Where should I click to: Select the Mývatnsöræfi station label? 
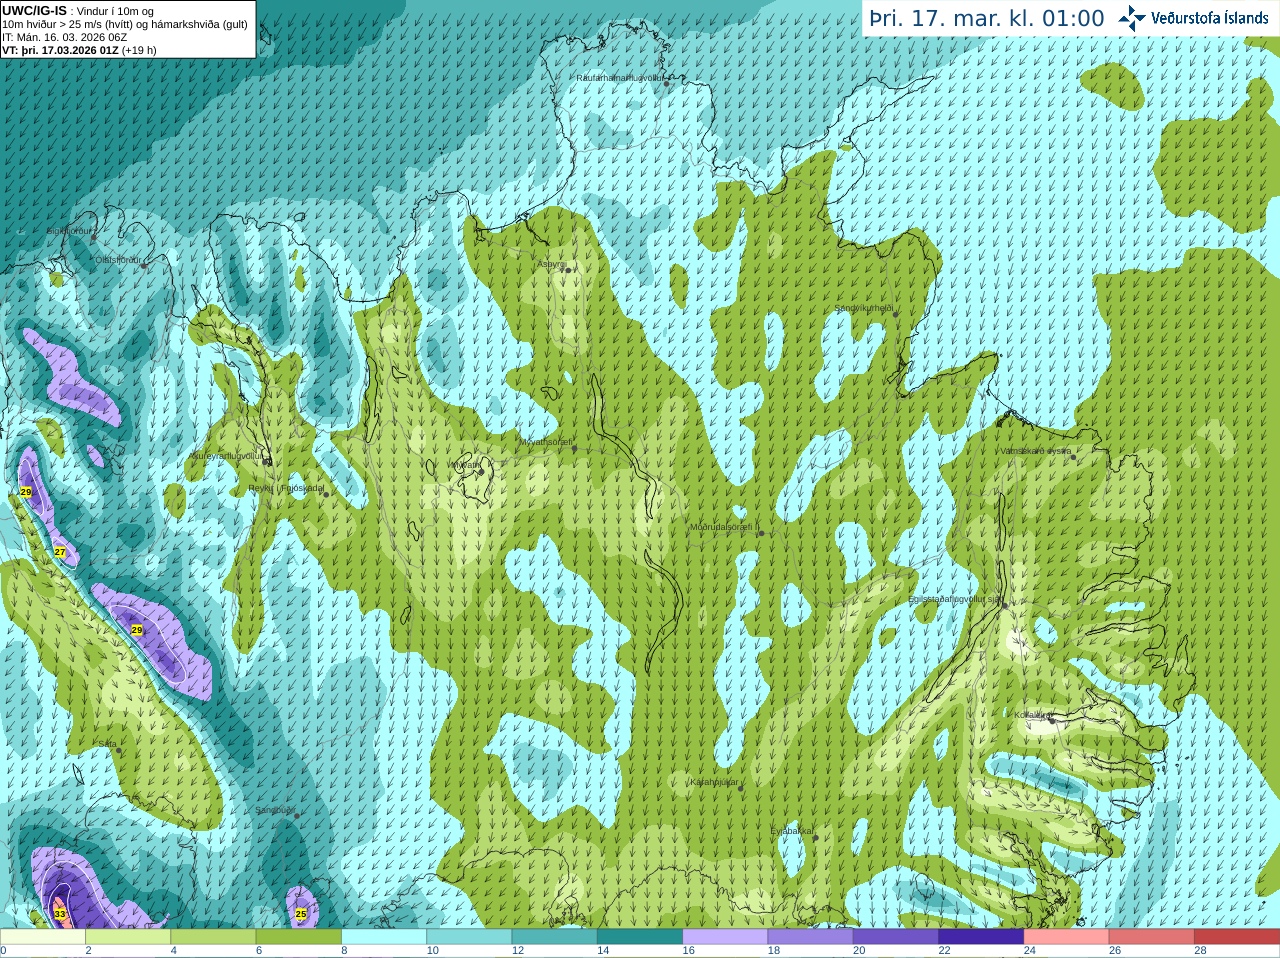click(545, 441)
